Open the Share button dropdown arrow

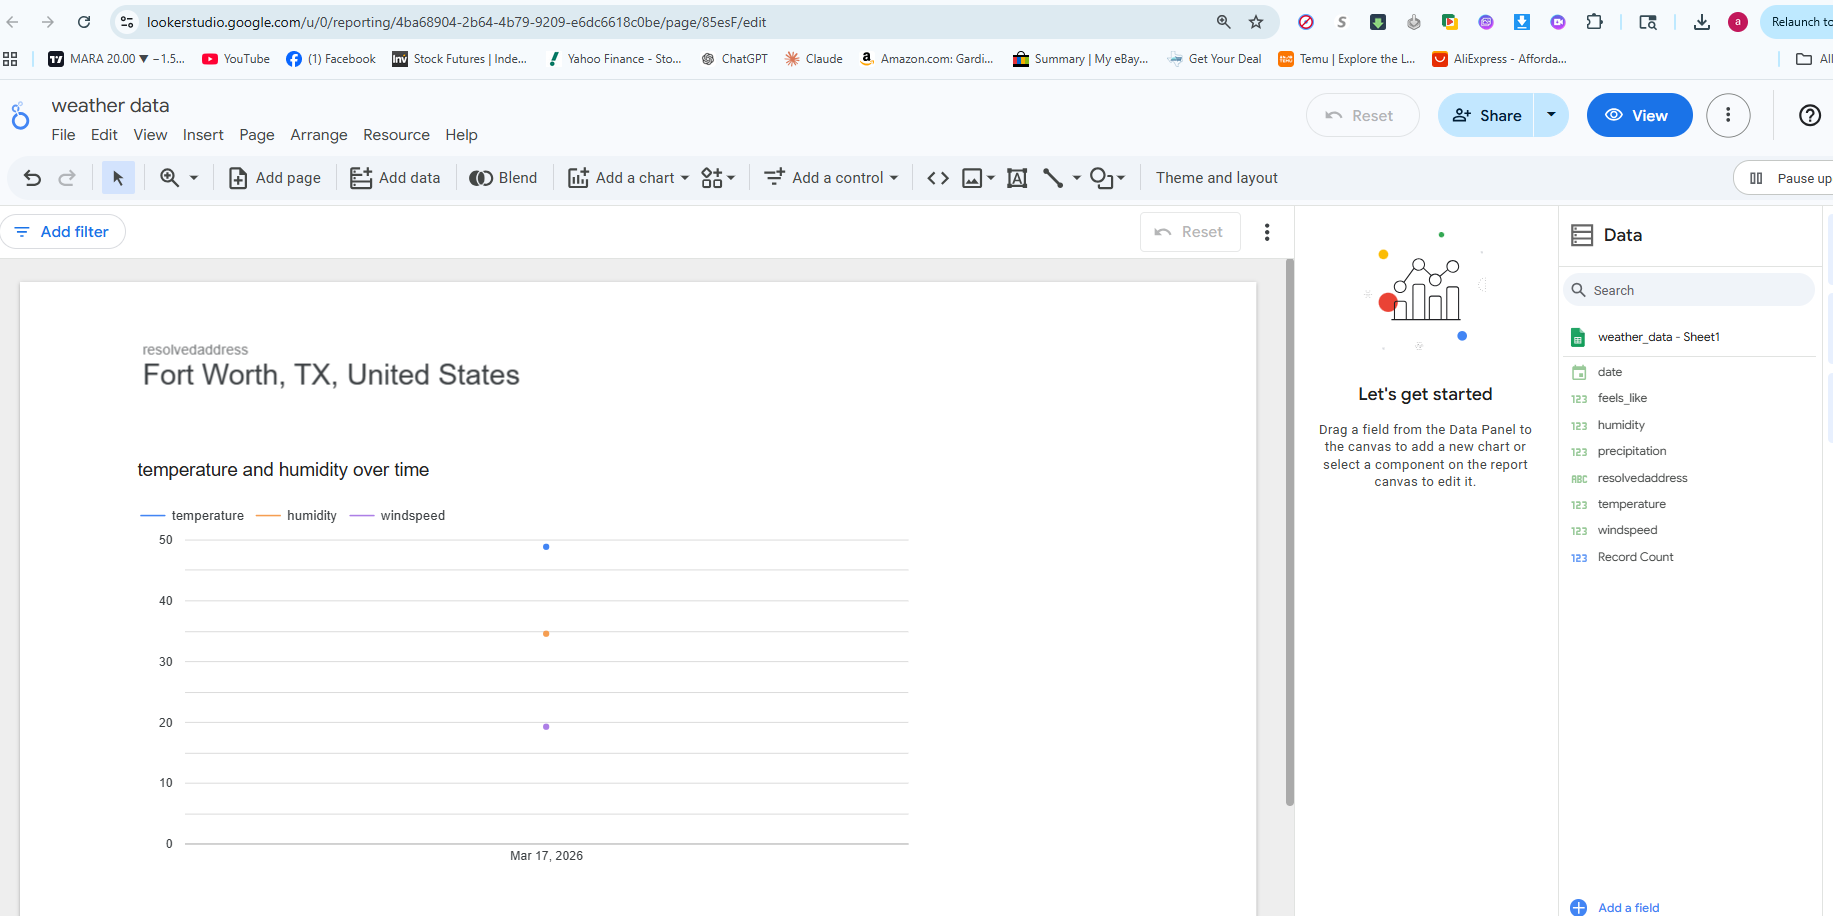[1551, 115]
